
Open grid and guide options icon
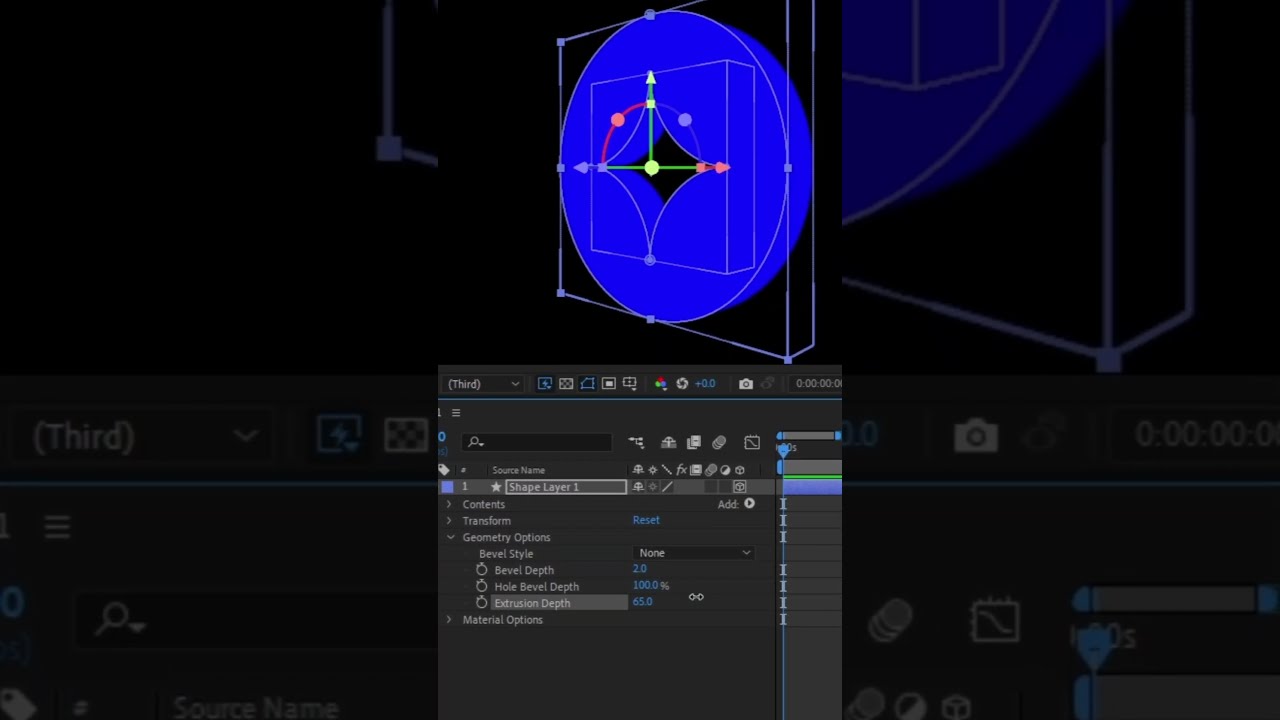630,384
